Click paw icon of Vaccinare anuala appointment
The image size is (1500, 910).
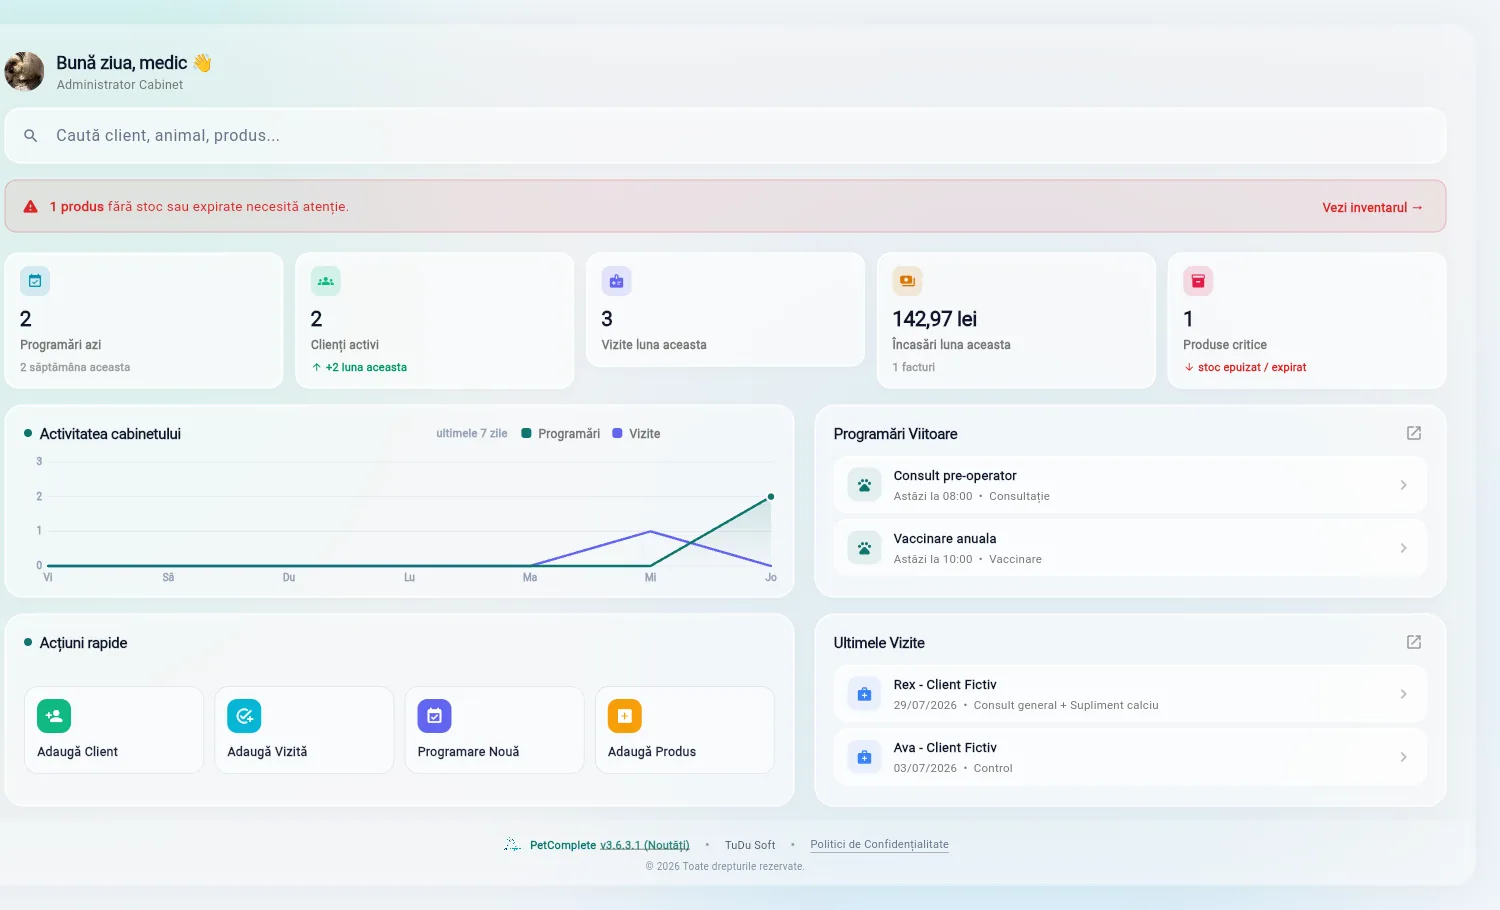pos(864,548)
